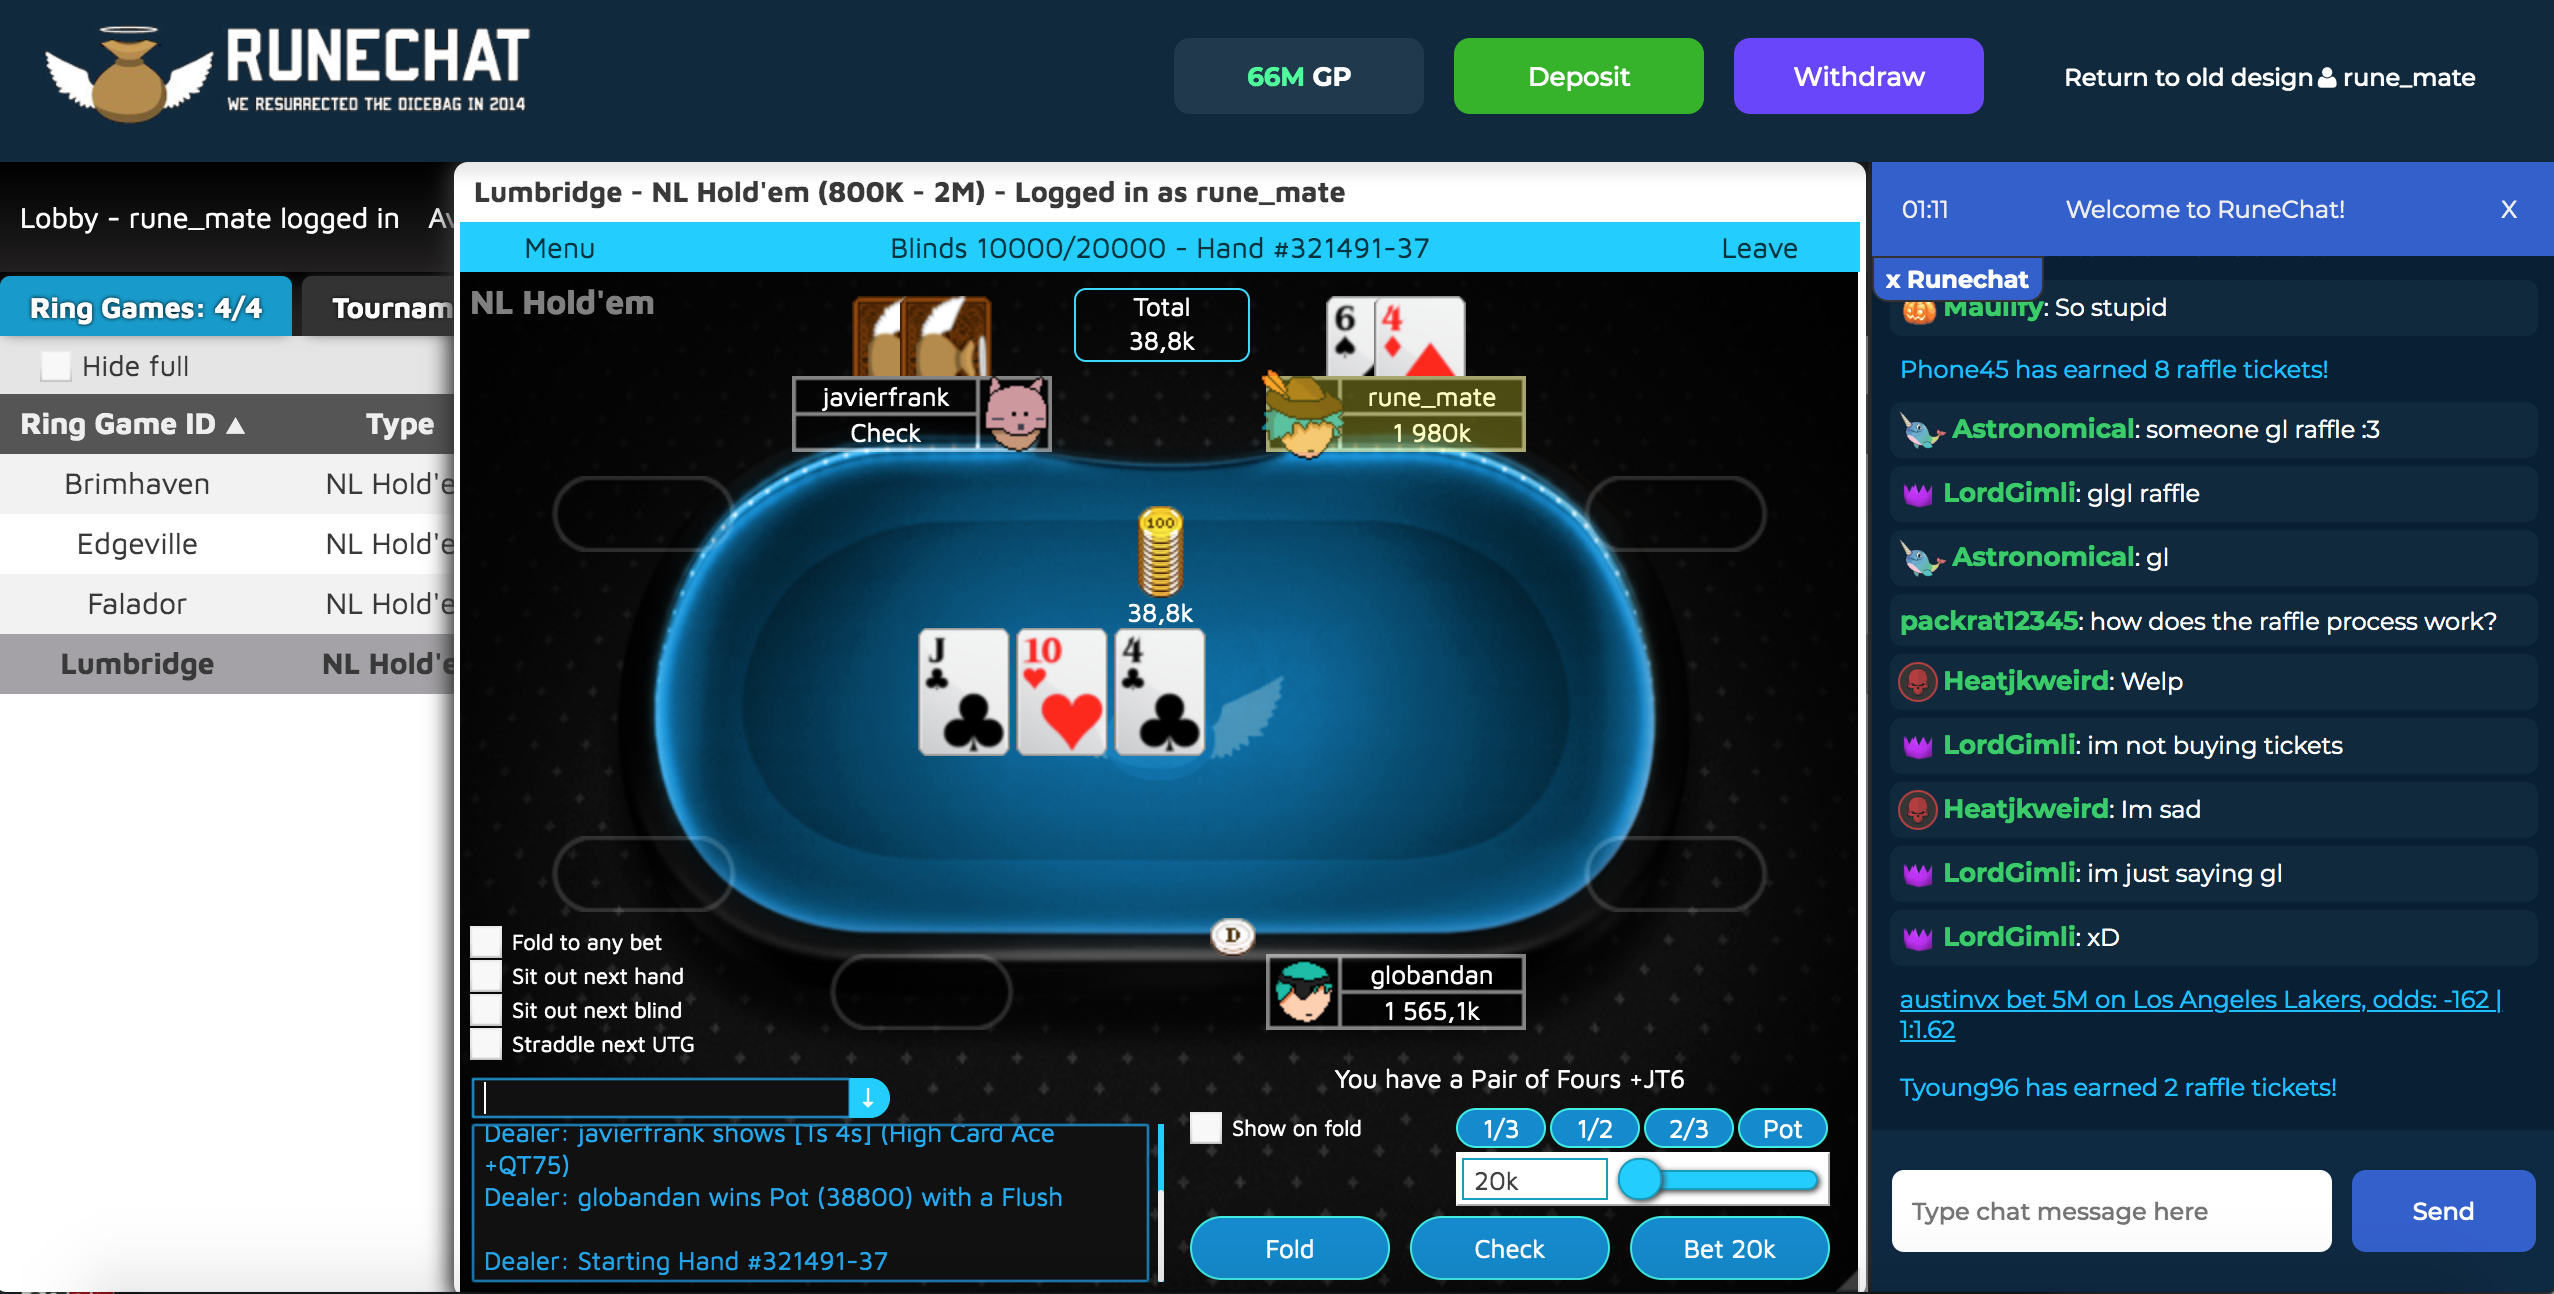
Task: Click the dealer D button chip
Action: [x=1232, y=935]
